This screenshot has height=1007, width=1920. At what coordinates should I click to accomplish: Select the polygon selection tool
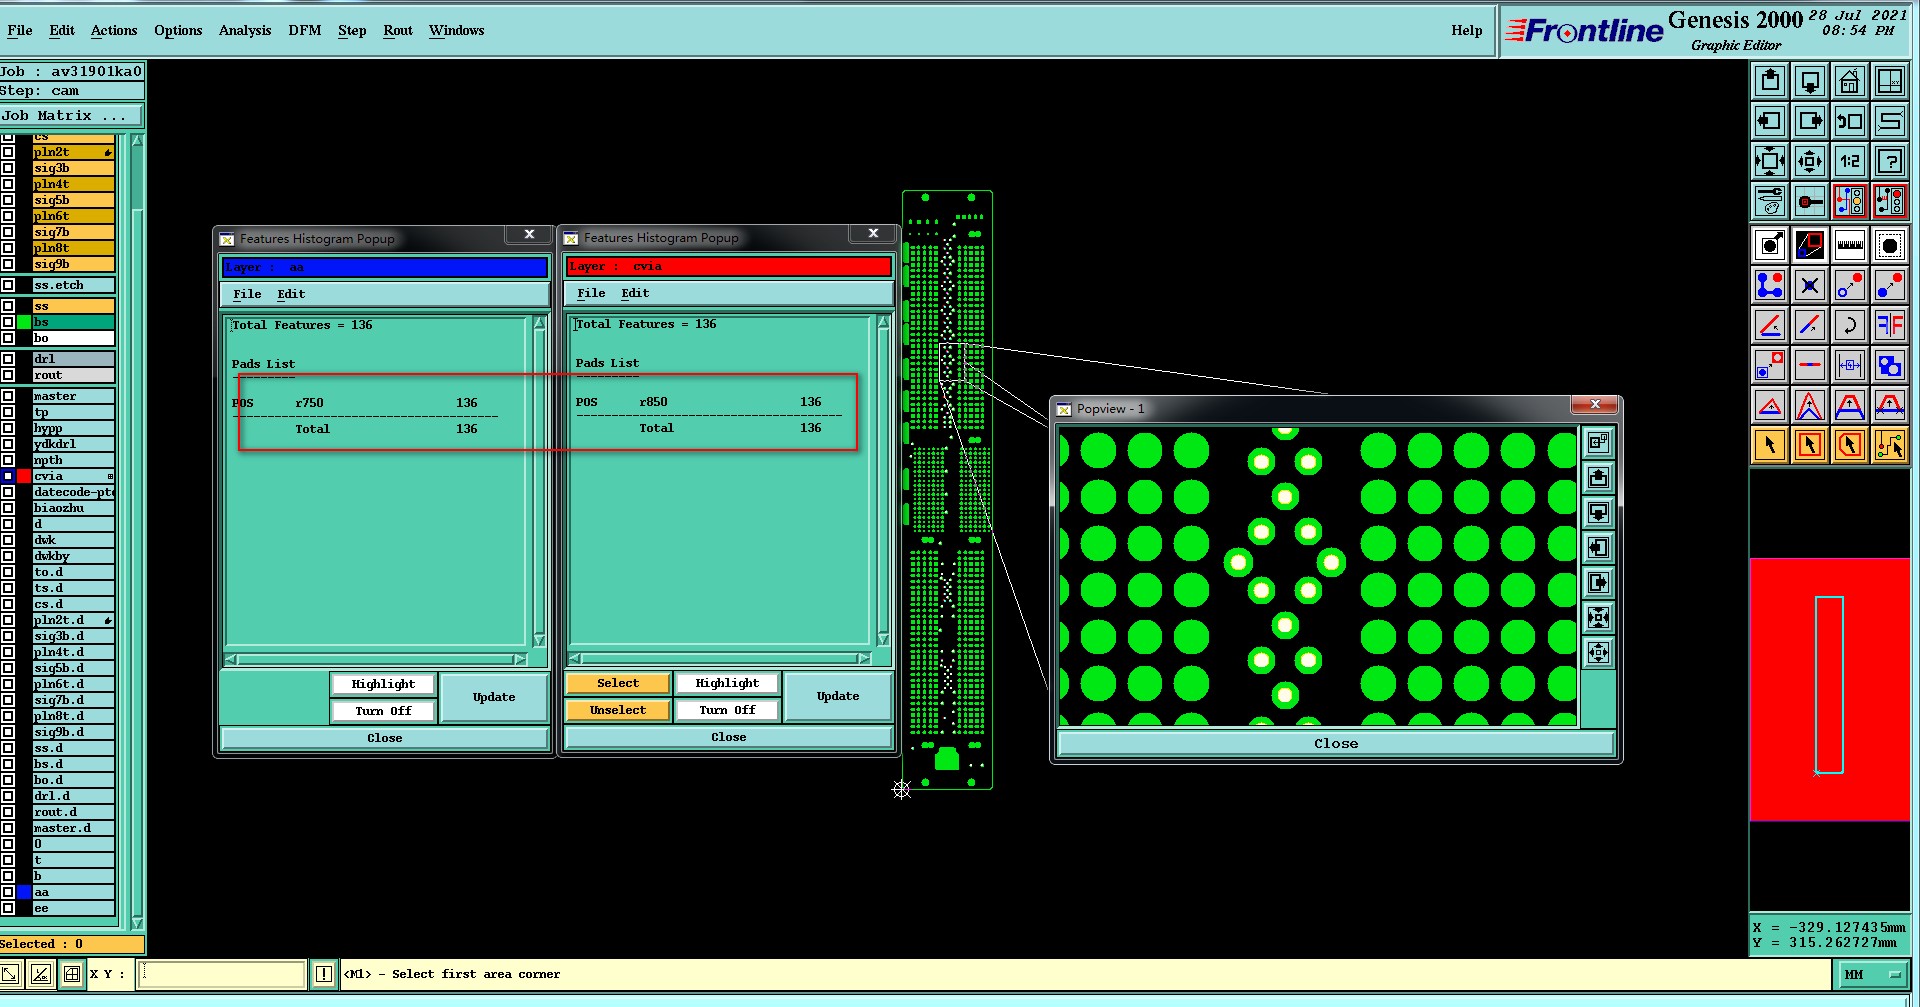pyautogui.click(x=1850, y=445)
